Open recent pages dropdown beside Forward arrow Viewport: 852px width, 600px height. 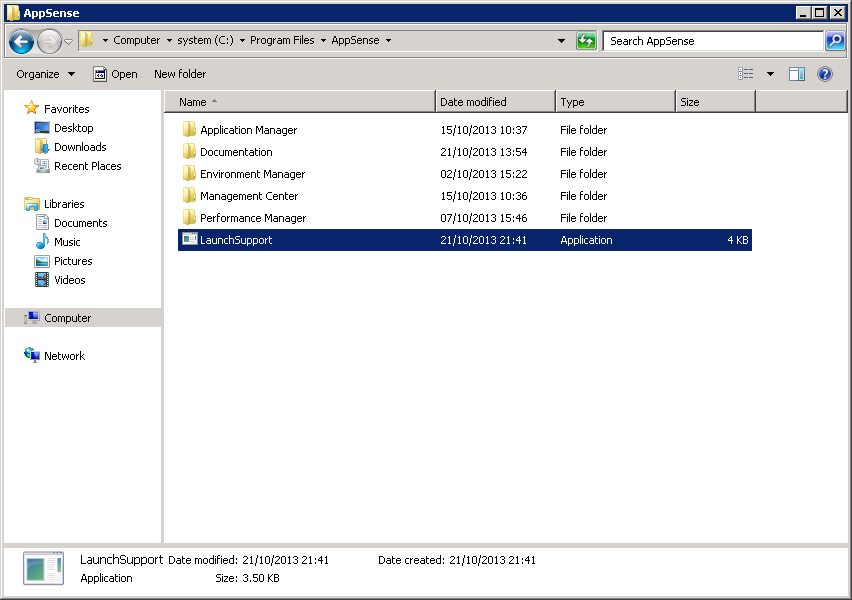tap(68, 41)
